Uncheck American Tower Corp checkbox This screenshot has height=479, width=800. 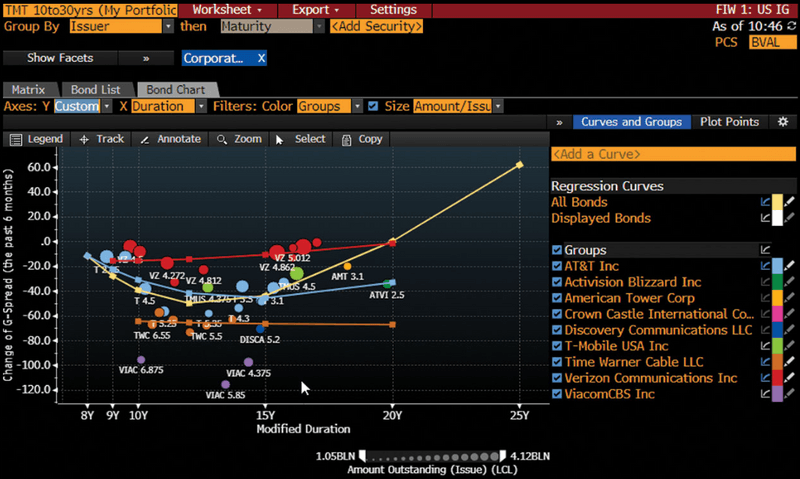coord(557,298)
